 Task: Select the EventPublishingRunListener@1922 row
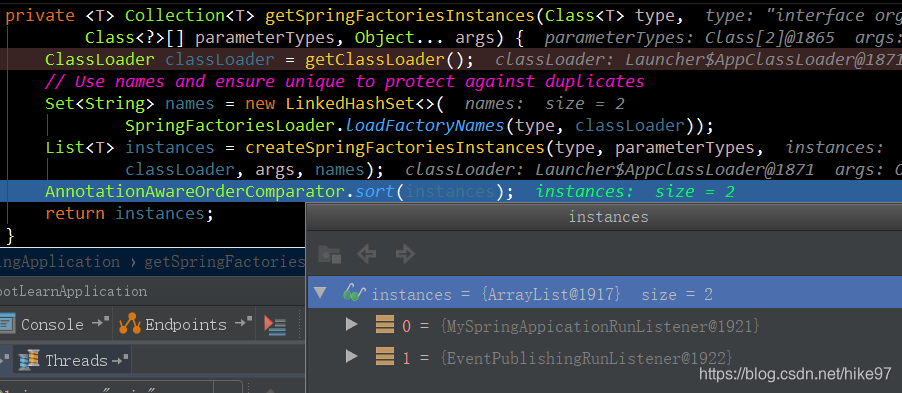tap(605, 357)
